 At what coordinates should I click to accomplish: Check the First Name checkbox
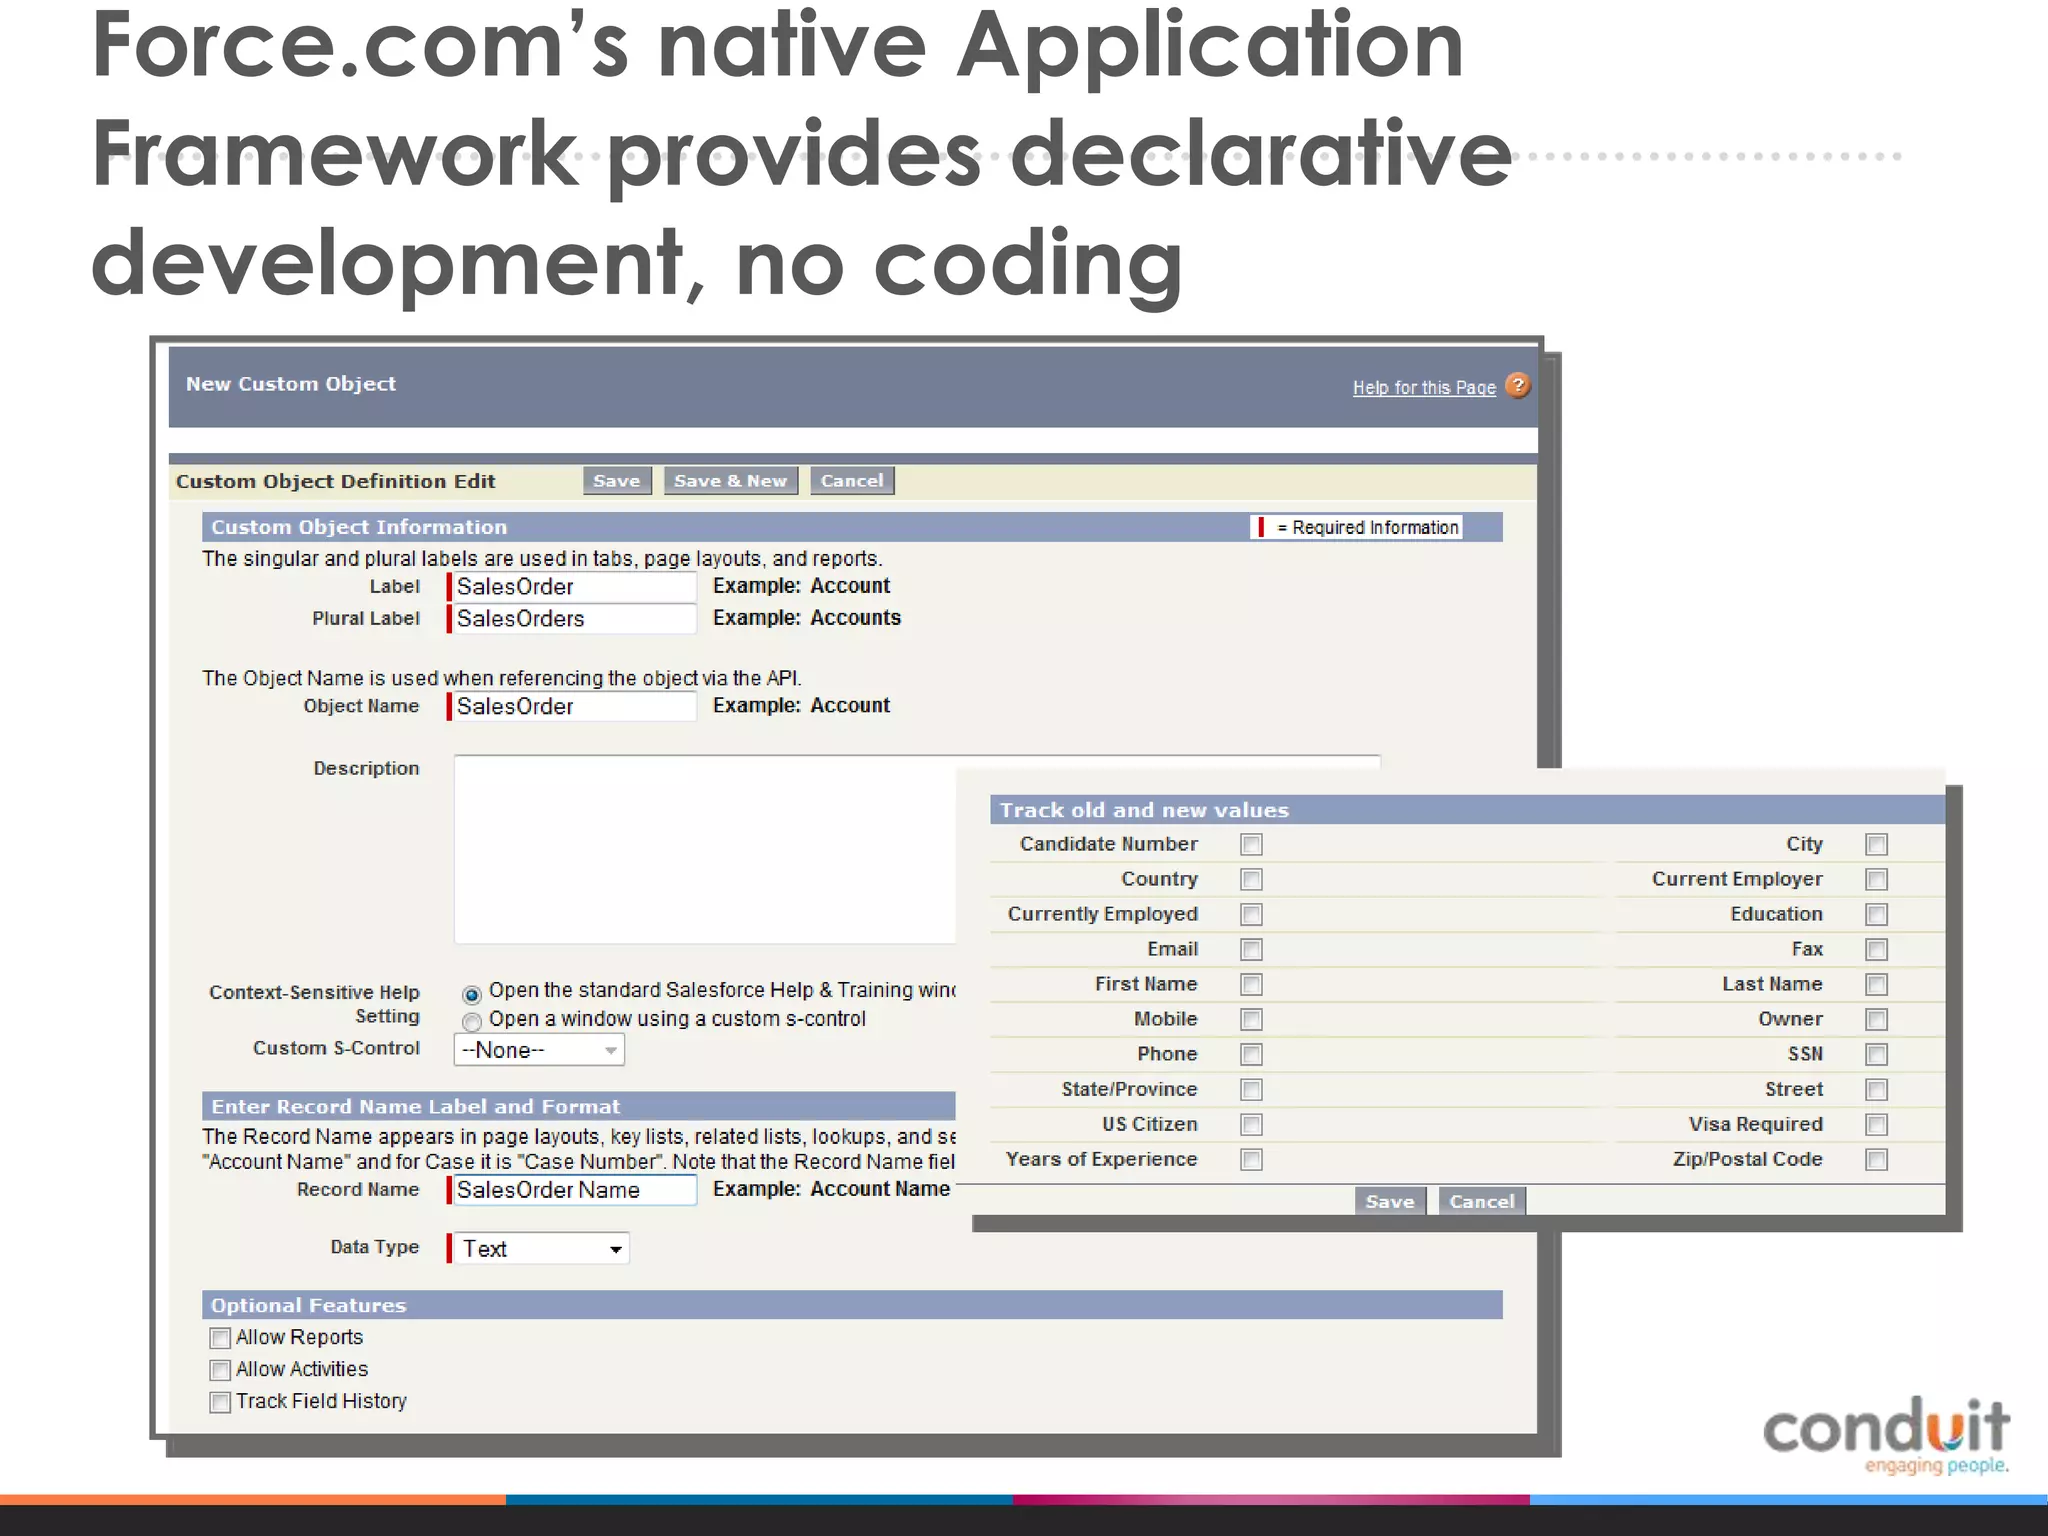pyautogui.click(x=1251, y=985)
